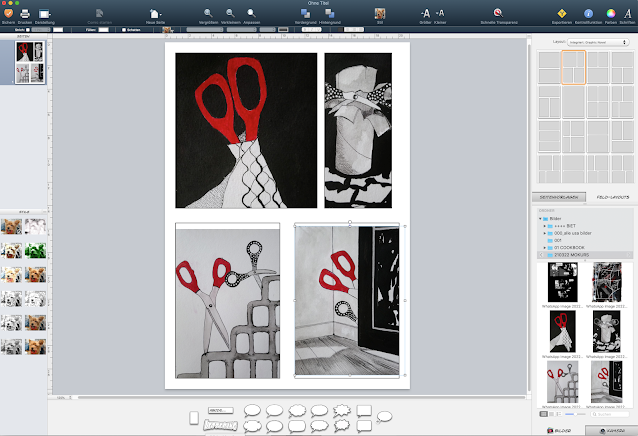The image size is (638, 436).
Task: Open the Stil dog-image icon
Action: (x=380, y=14)
